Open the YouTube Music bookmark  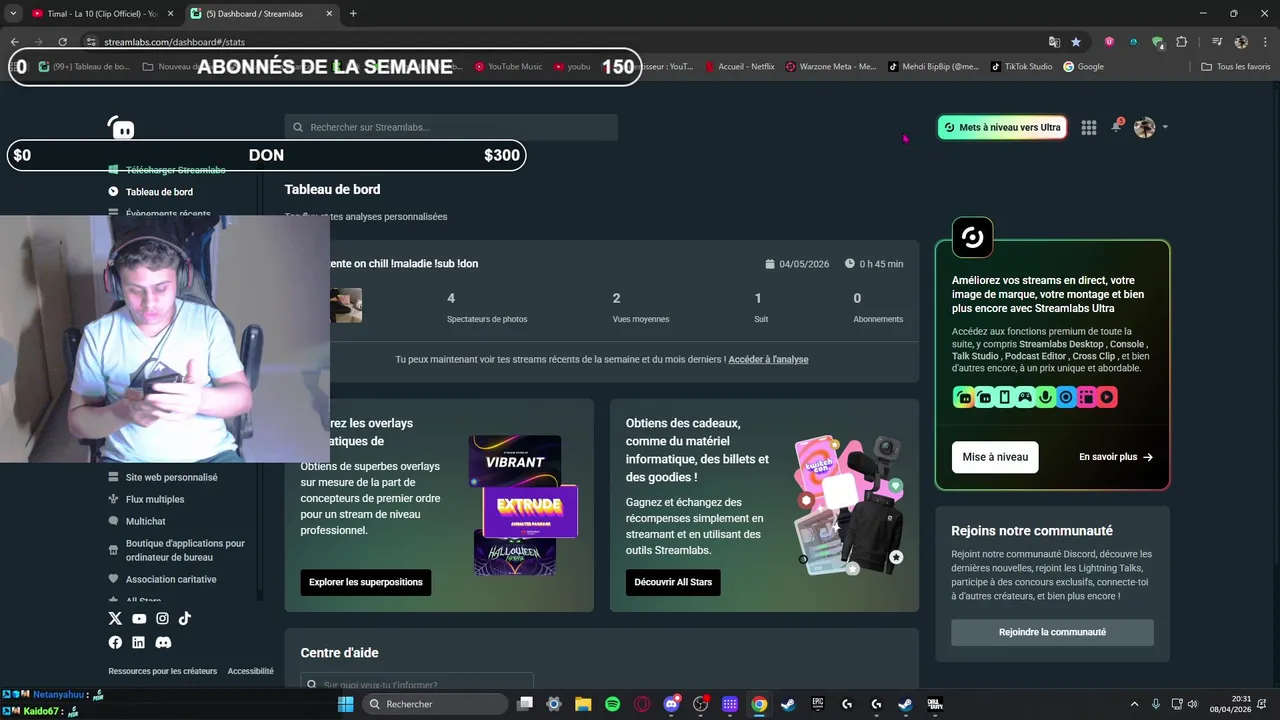pyautogui.click(x=509, y=67)
